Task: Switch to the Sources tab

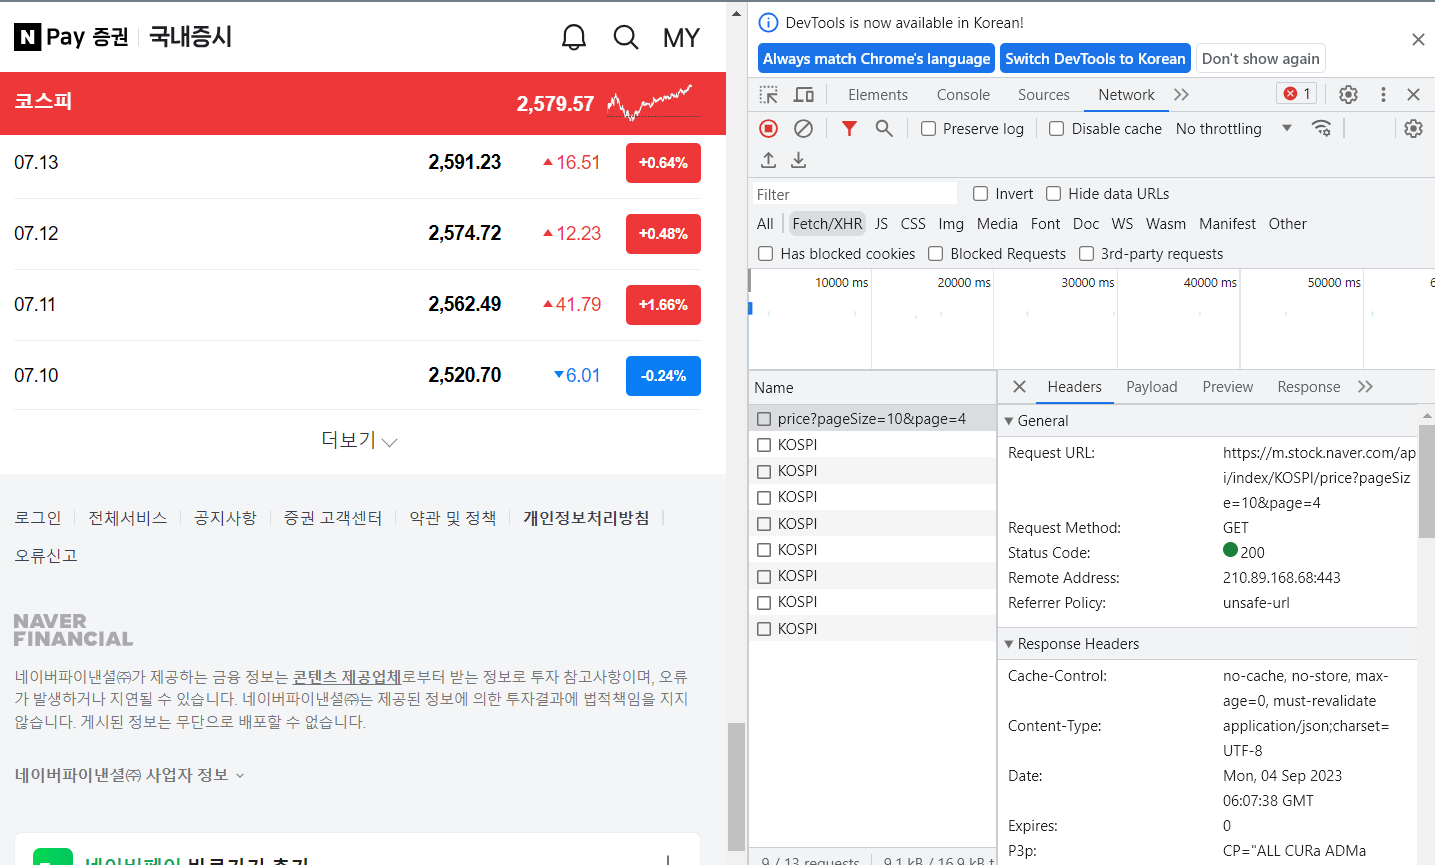Action: pyautogui.click(x=1044, y=95)
